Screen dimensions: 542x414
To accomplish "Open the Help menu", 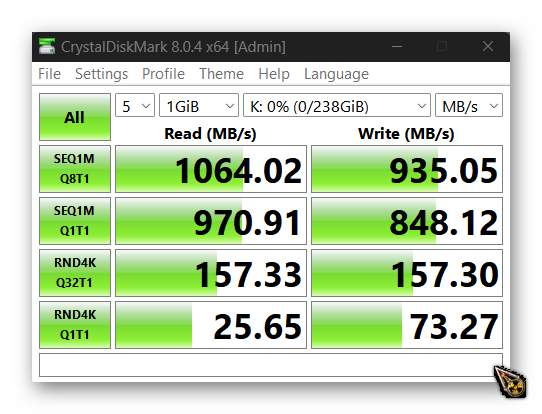I will (274, 74).
